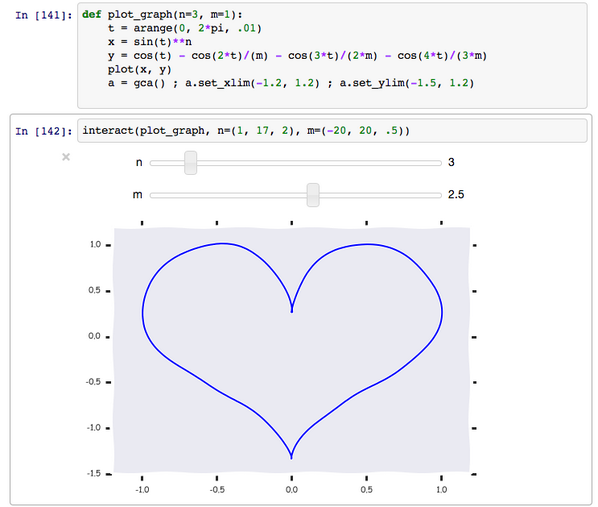Click the 'plot(x, y)' code line

(140, 69)
